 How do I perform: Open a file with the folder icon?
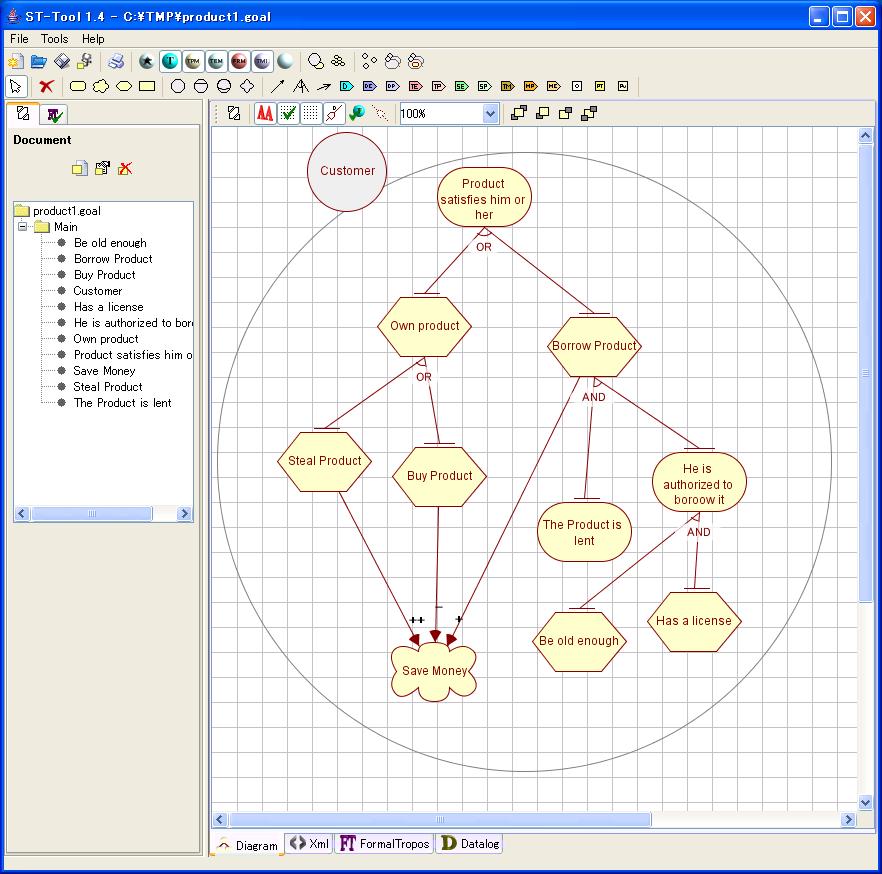[39, 61]
